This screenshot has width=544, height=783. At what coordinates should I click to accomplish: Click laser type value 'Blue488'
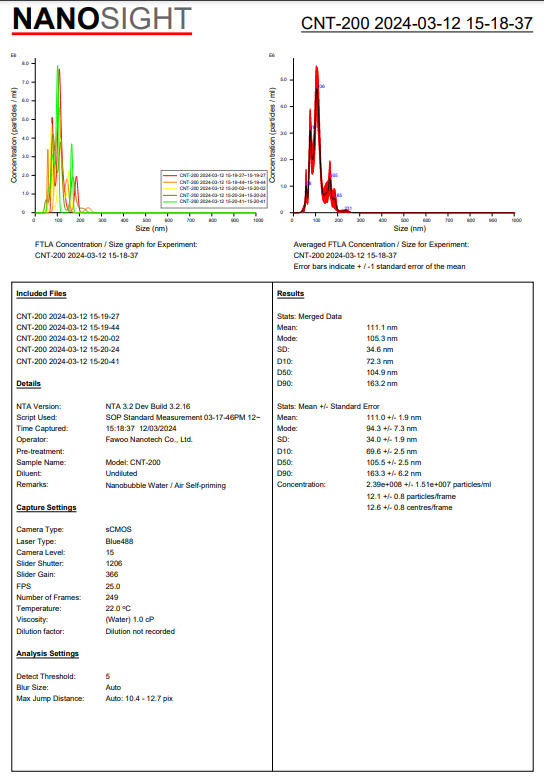pos(119,541)
